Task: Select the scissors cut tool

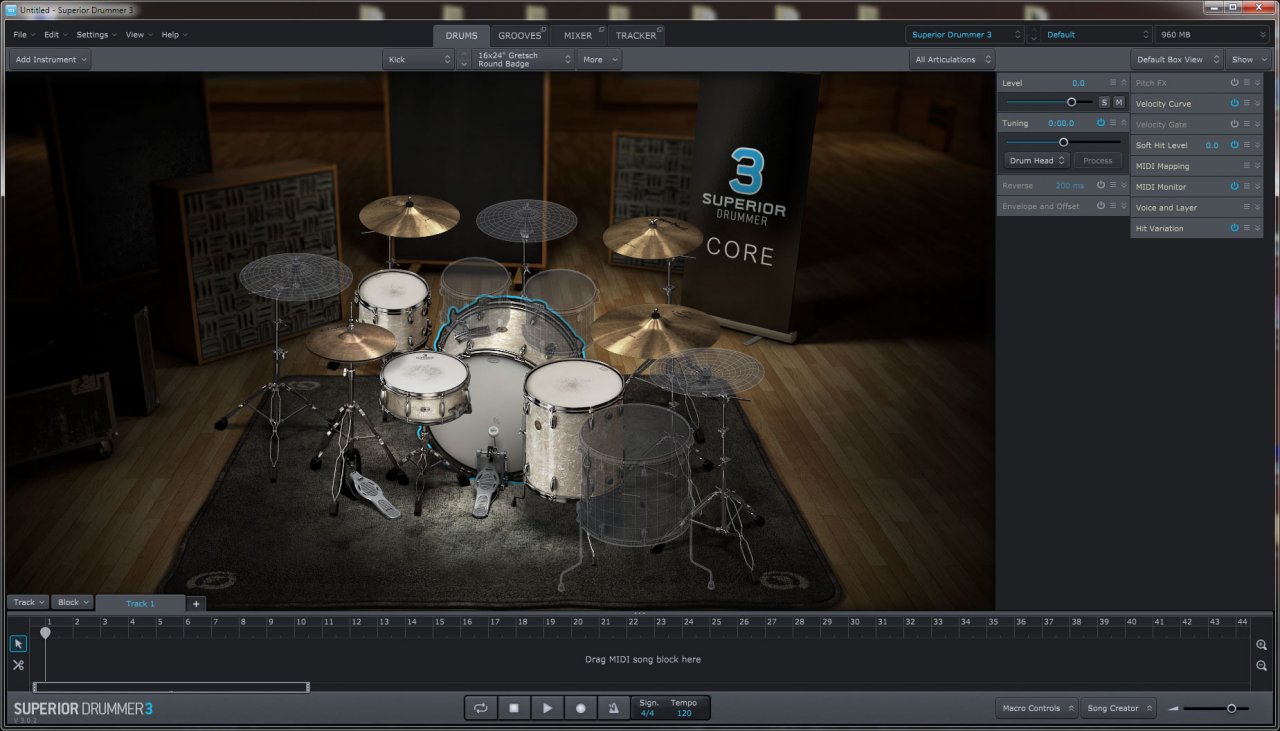Action: point(18,664)
